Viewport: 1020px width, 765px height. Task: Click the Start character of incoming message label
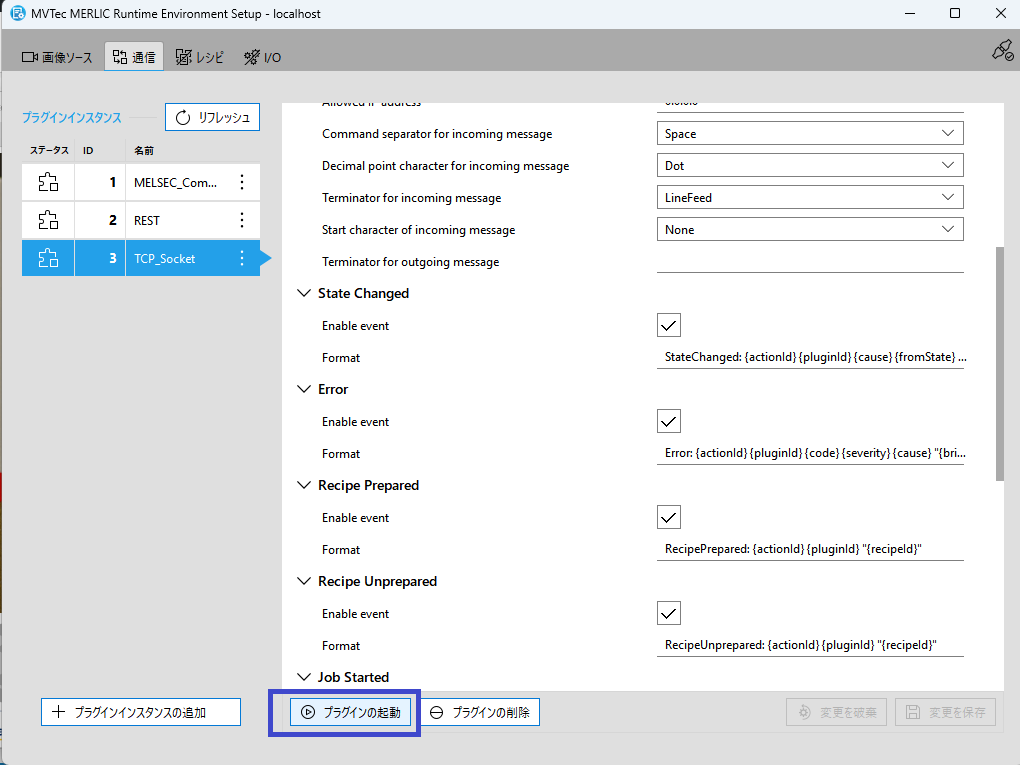click(x=418, y=230)
